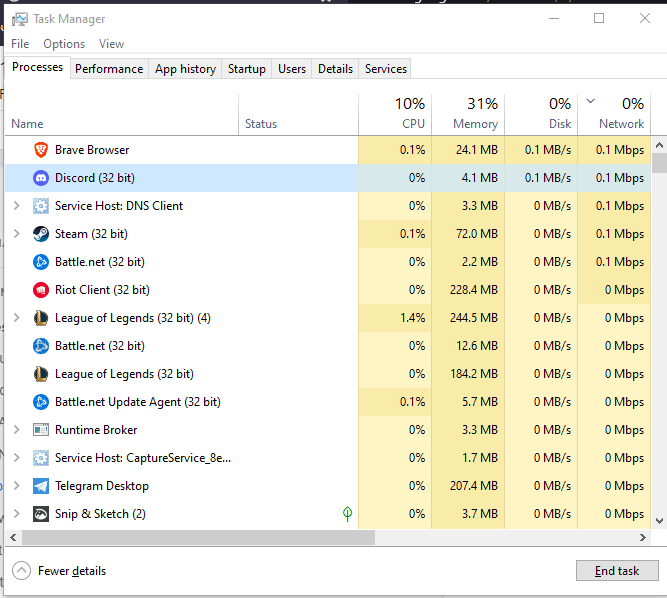Sort by the Network column header
667x598 pixels.
[x=614, y=115]
